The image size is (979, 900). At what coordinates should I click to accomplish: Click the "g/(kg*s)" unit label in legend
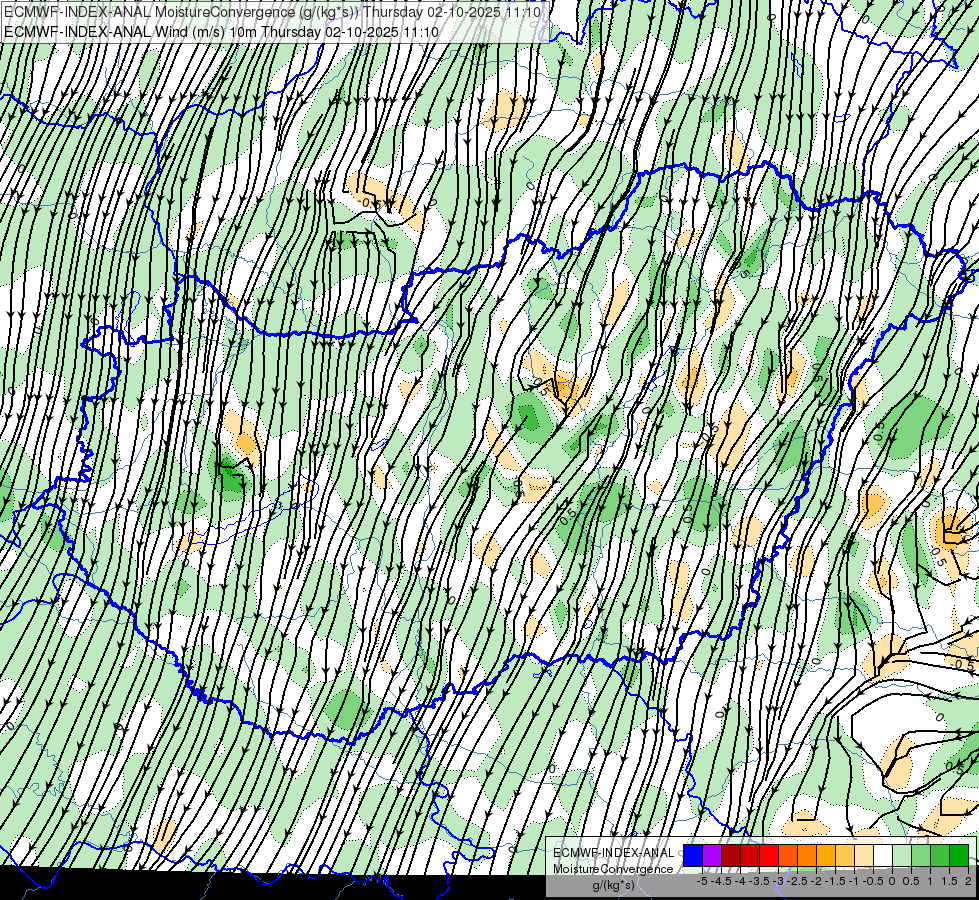(x=613, y=885)
